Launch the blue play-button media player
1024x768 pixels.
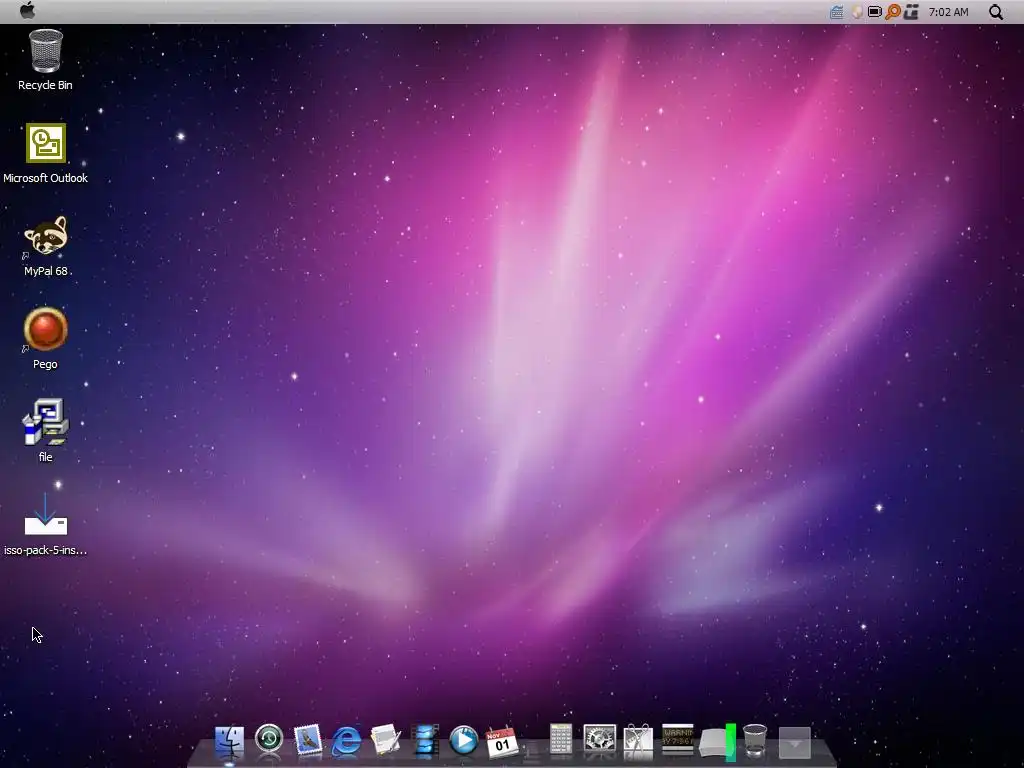464,741
